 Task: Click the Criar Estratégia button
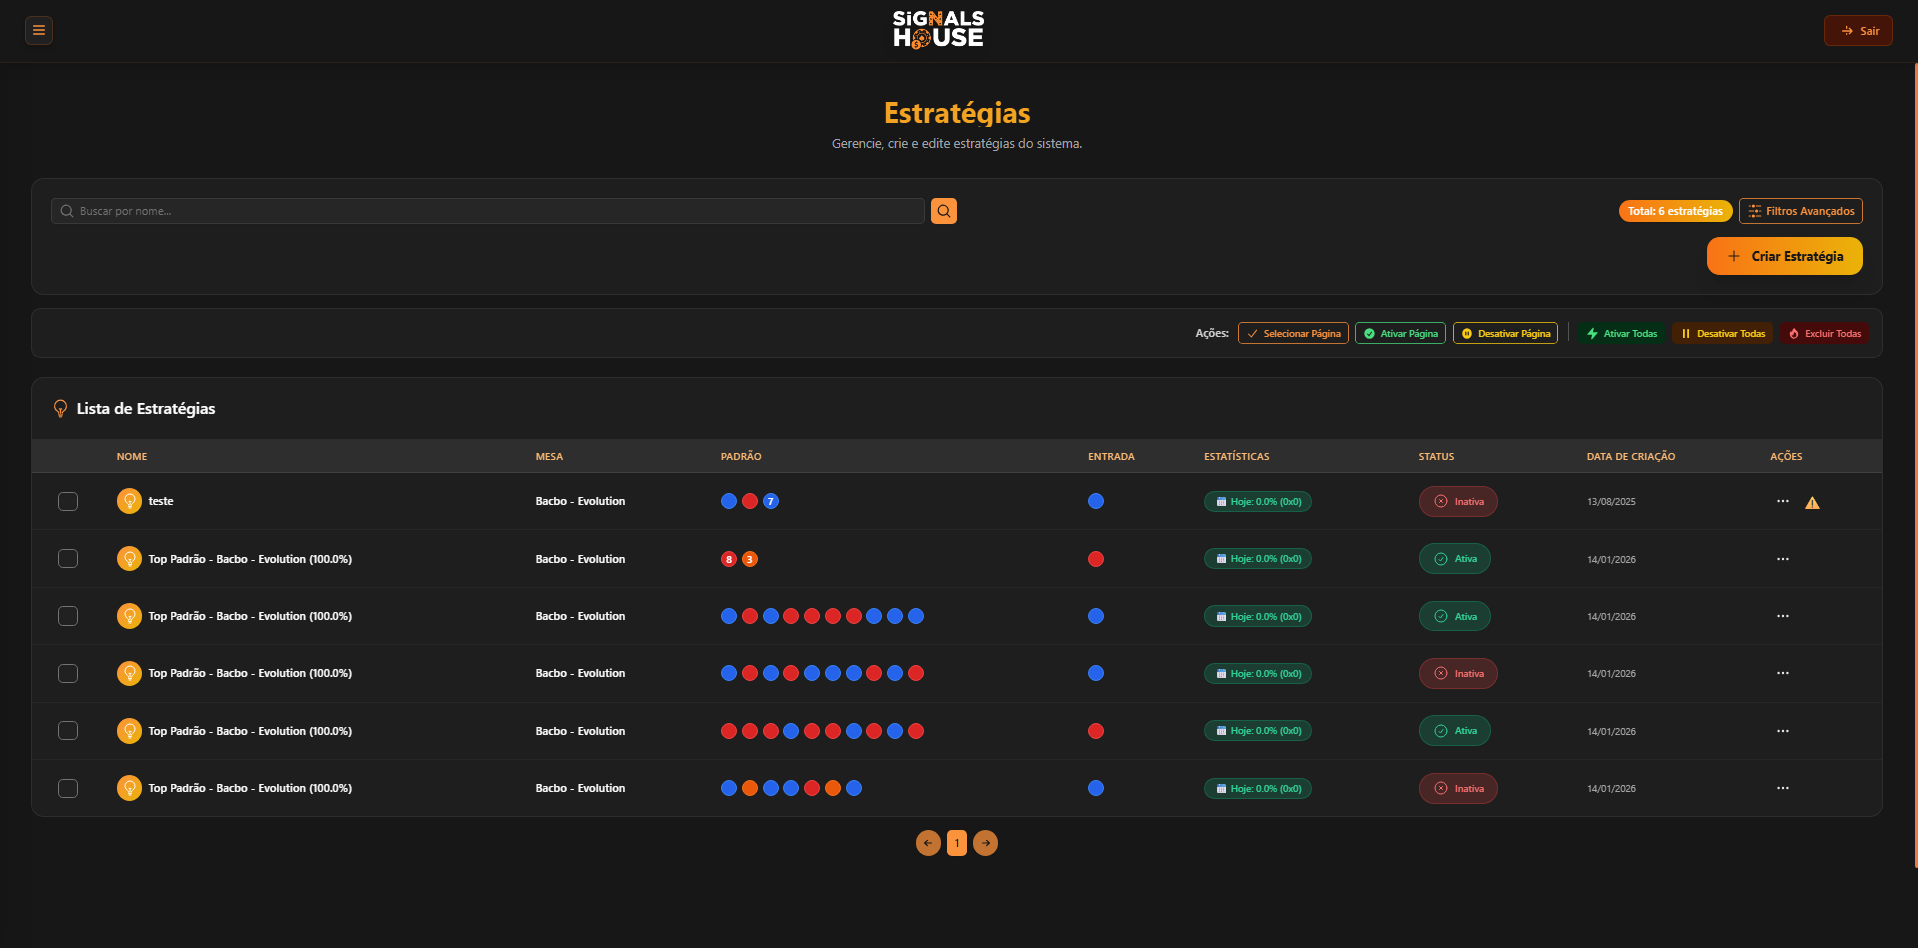[1784, 256]
